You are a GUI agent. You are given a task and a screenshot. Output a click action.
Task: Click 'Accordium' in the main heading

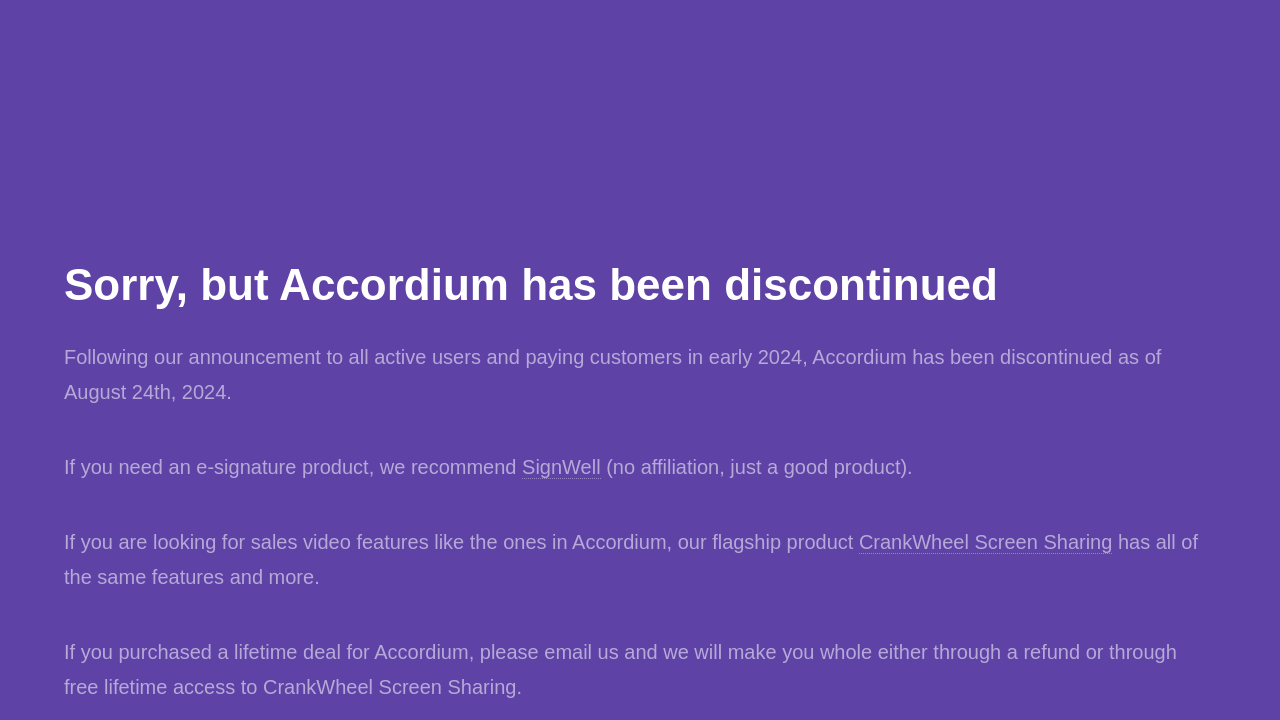point(393,285)
